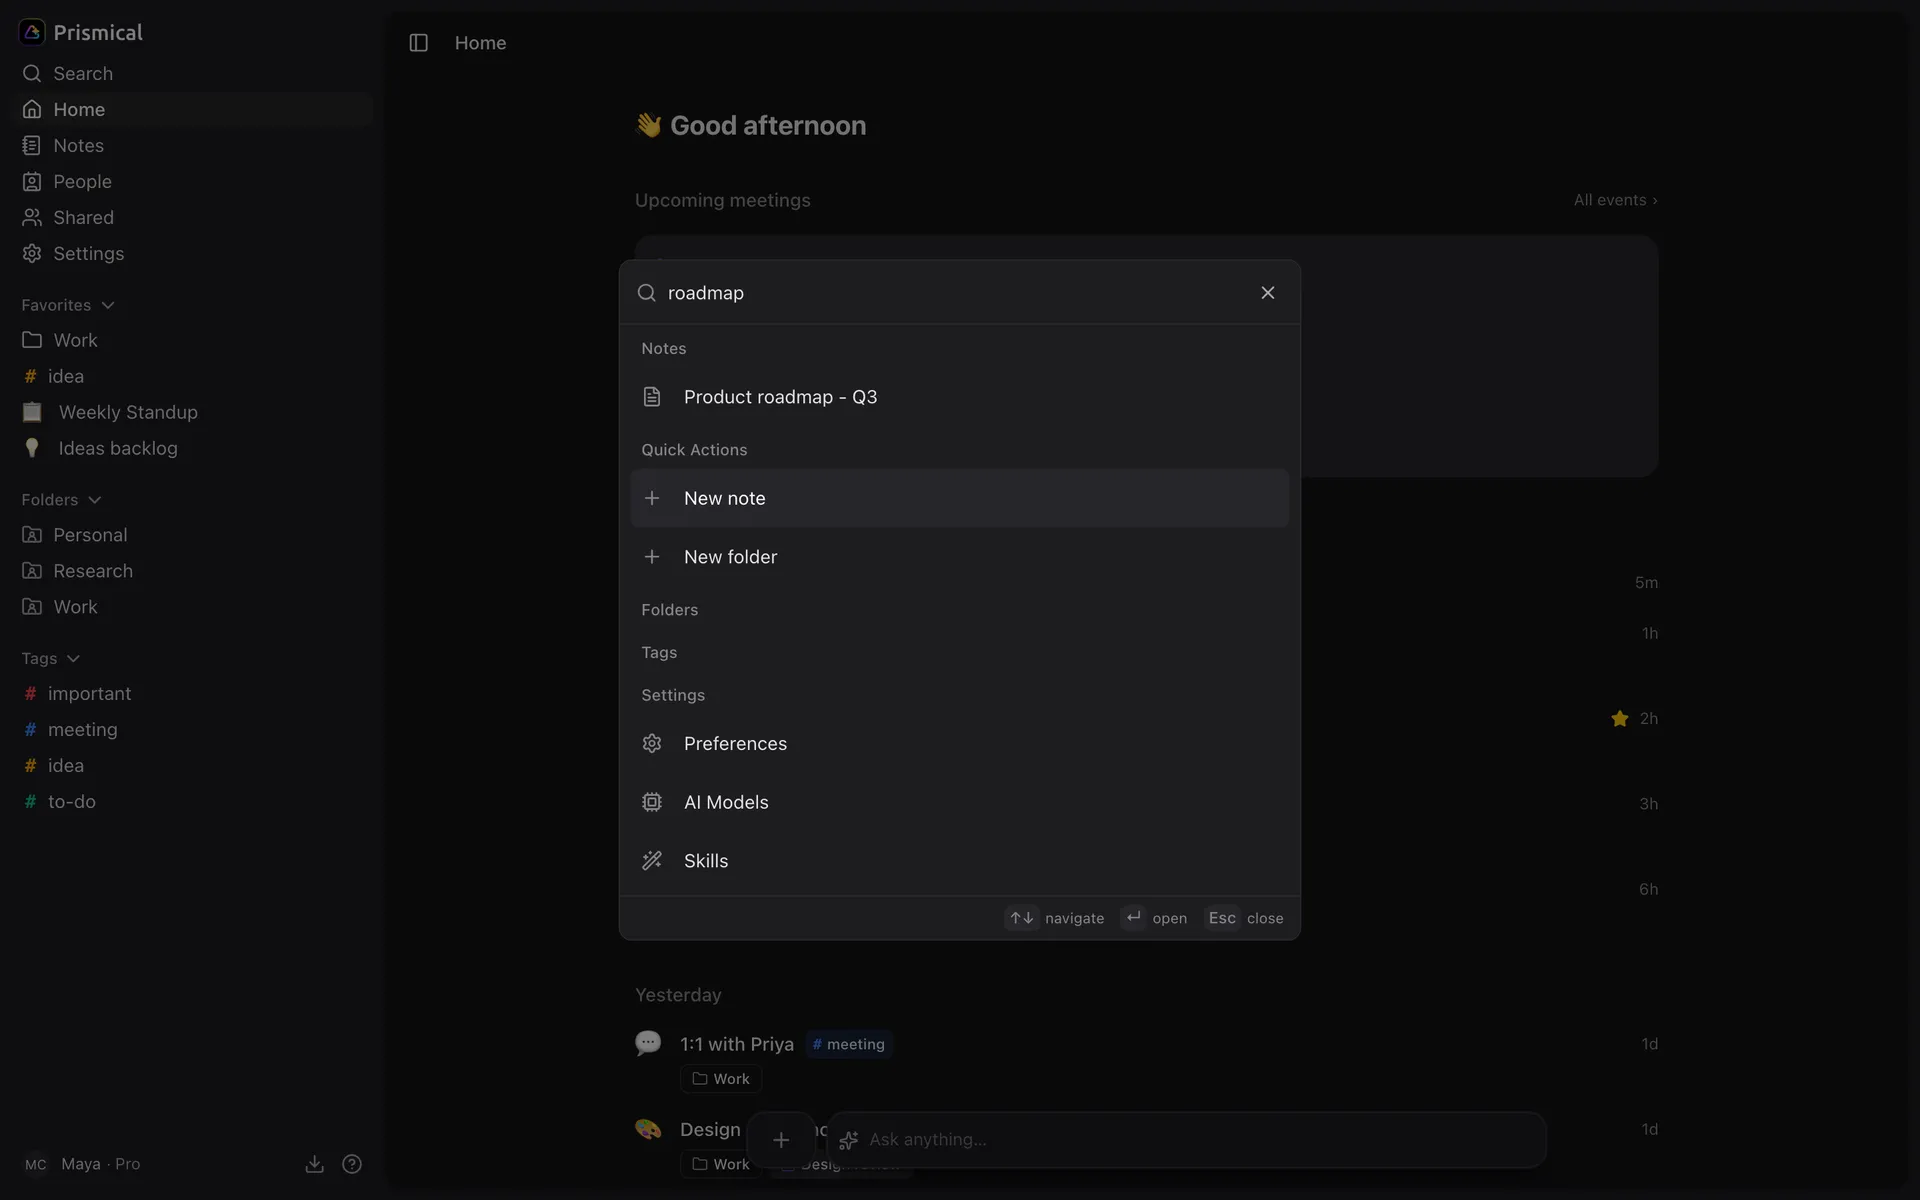Collapse the Favorites section
Screen dimensions: 1920x1200
(68, 305)
